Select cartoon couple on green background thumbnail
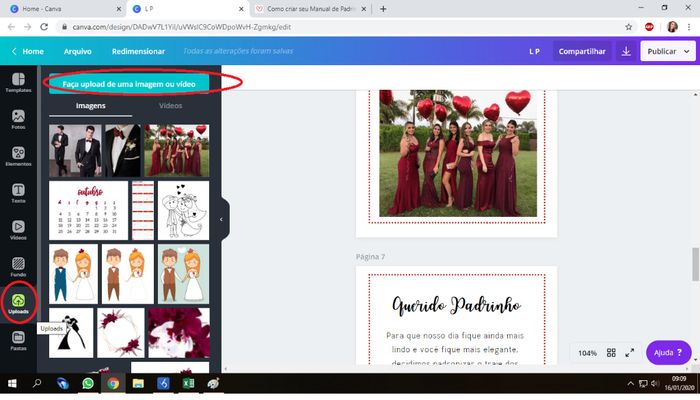700x400 pixels. 183,274
